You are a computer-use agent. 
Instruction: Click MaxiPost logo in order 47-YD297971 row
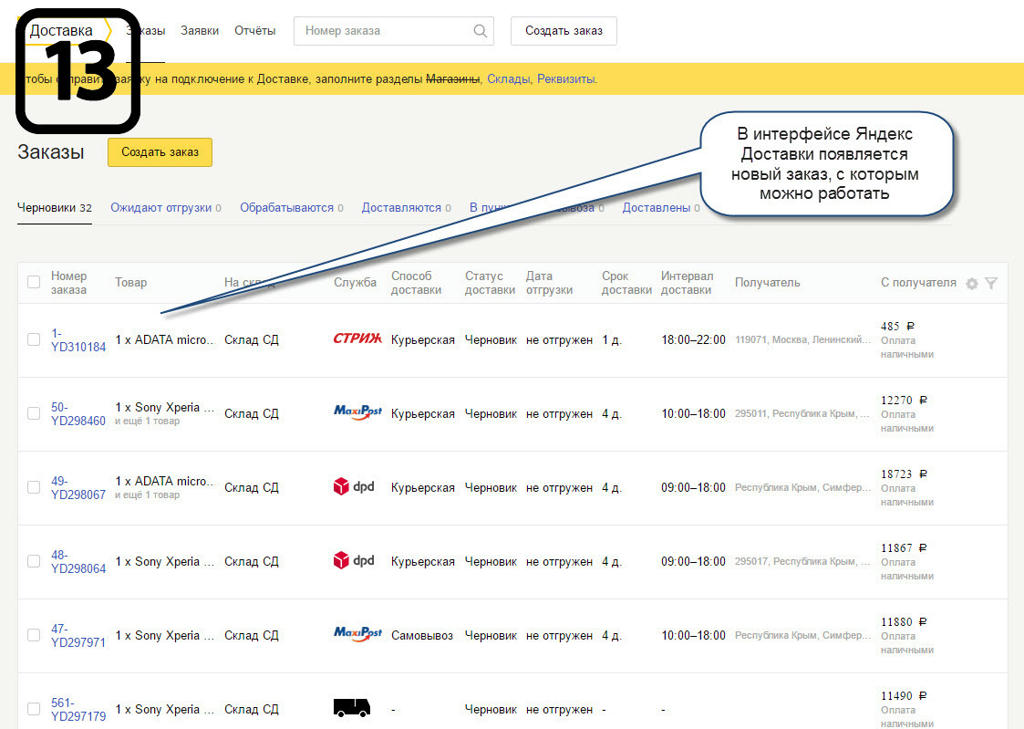357,634
